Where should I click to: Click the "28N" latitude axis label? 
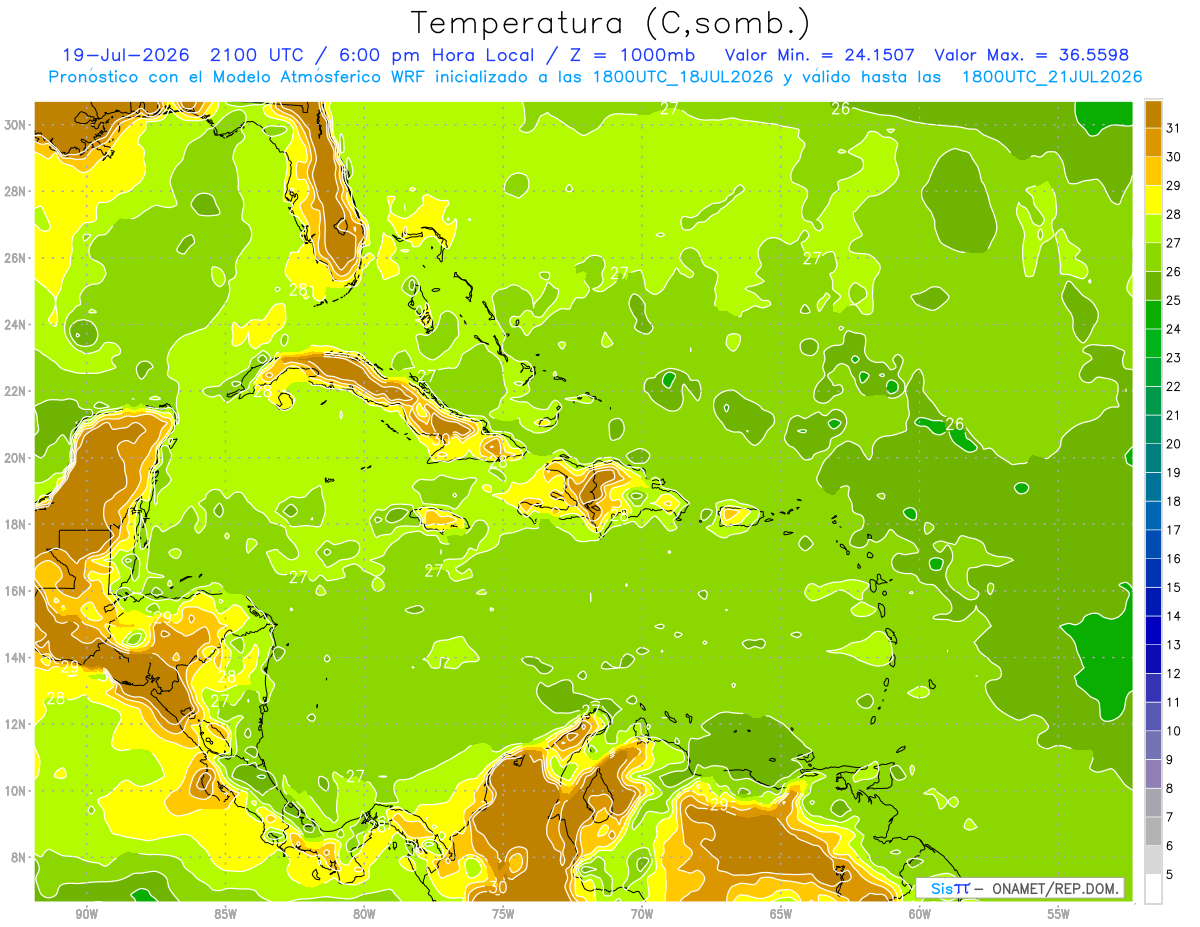click(15, 191)
